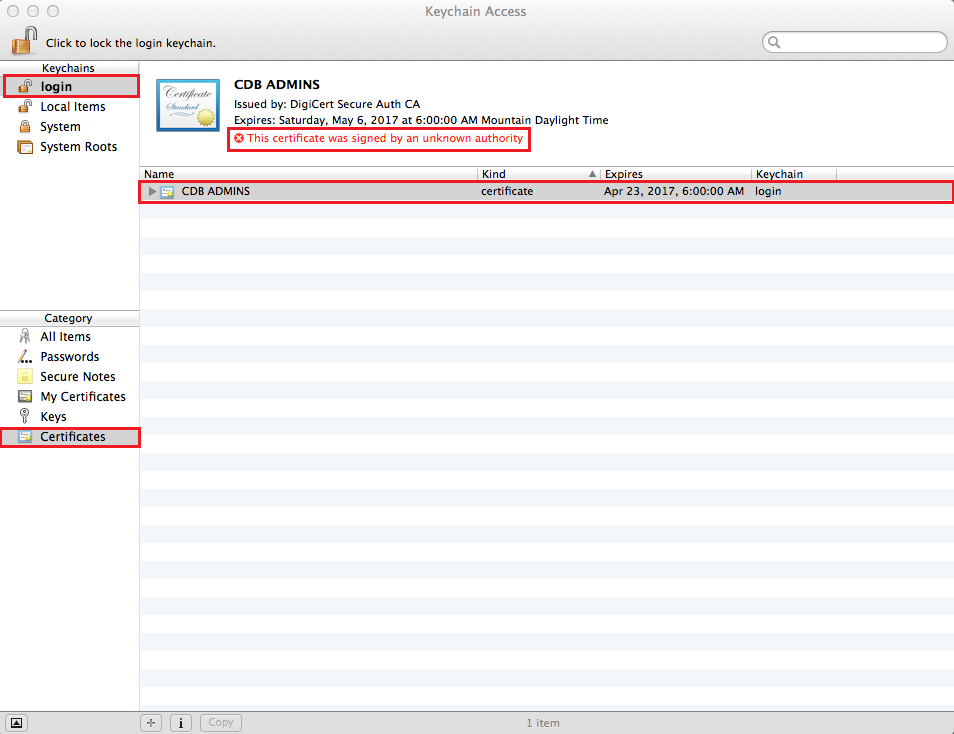Click the info button in bottom bar

coord(181,722)
